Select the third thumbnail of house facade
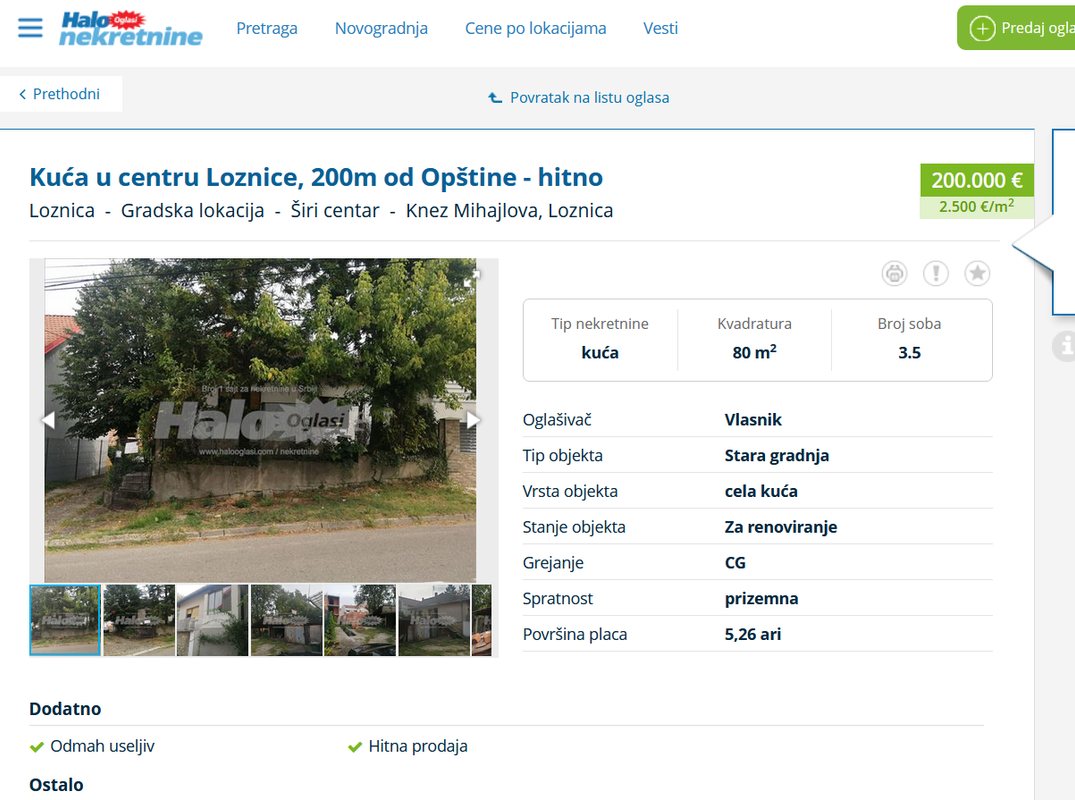This screenshot has width=1075, height=800. click(x=213, y=620)
